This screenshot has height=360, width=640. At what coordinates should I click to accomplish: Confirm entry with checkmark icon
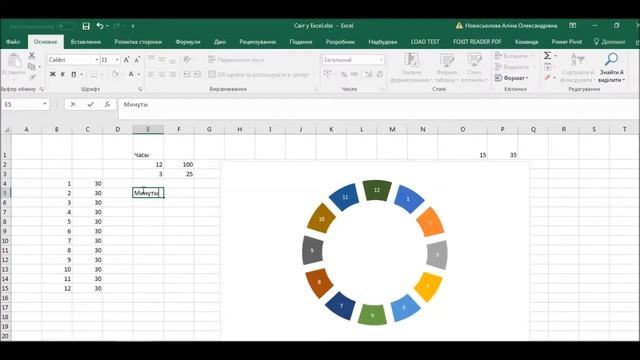(90, 104)
